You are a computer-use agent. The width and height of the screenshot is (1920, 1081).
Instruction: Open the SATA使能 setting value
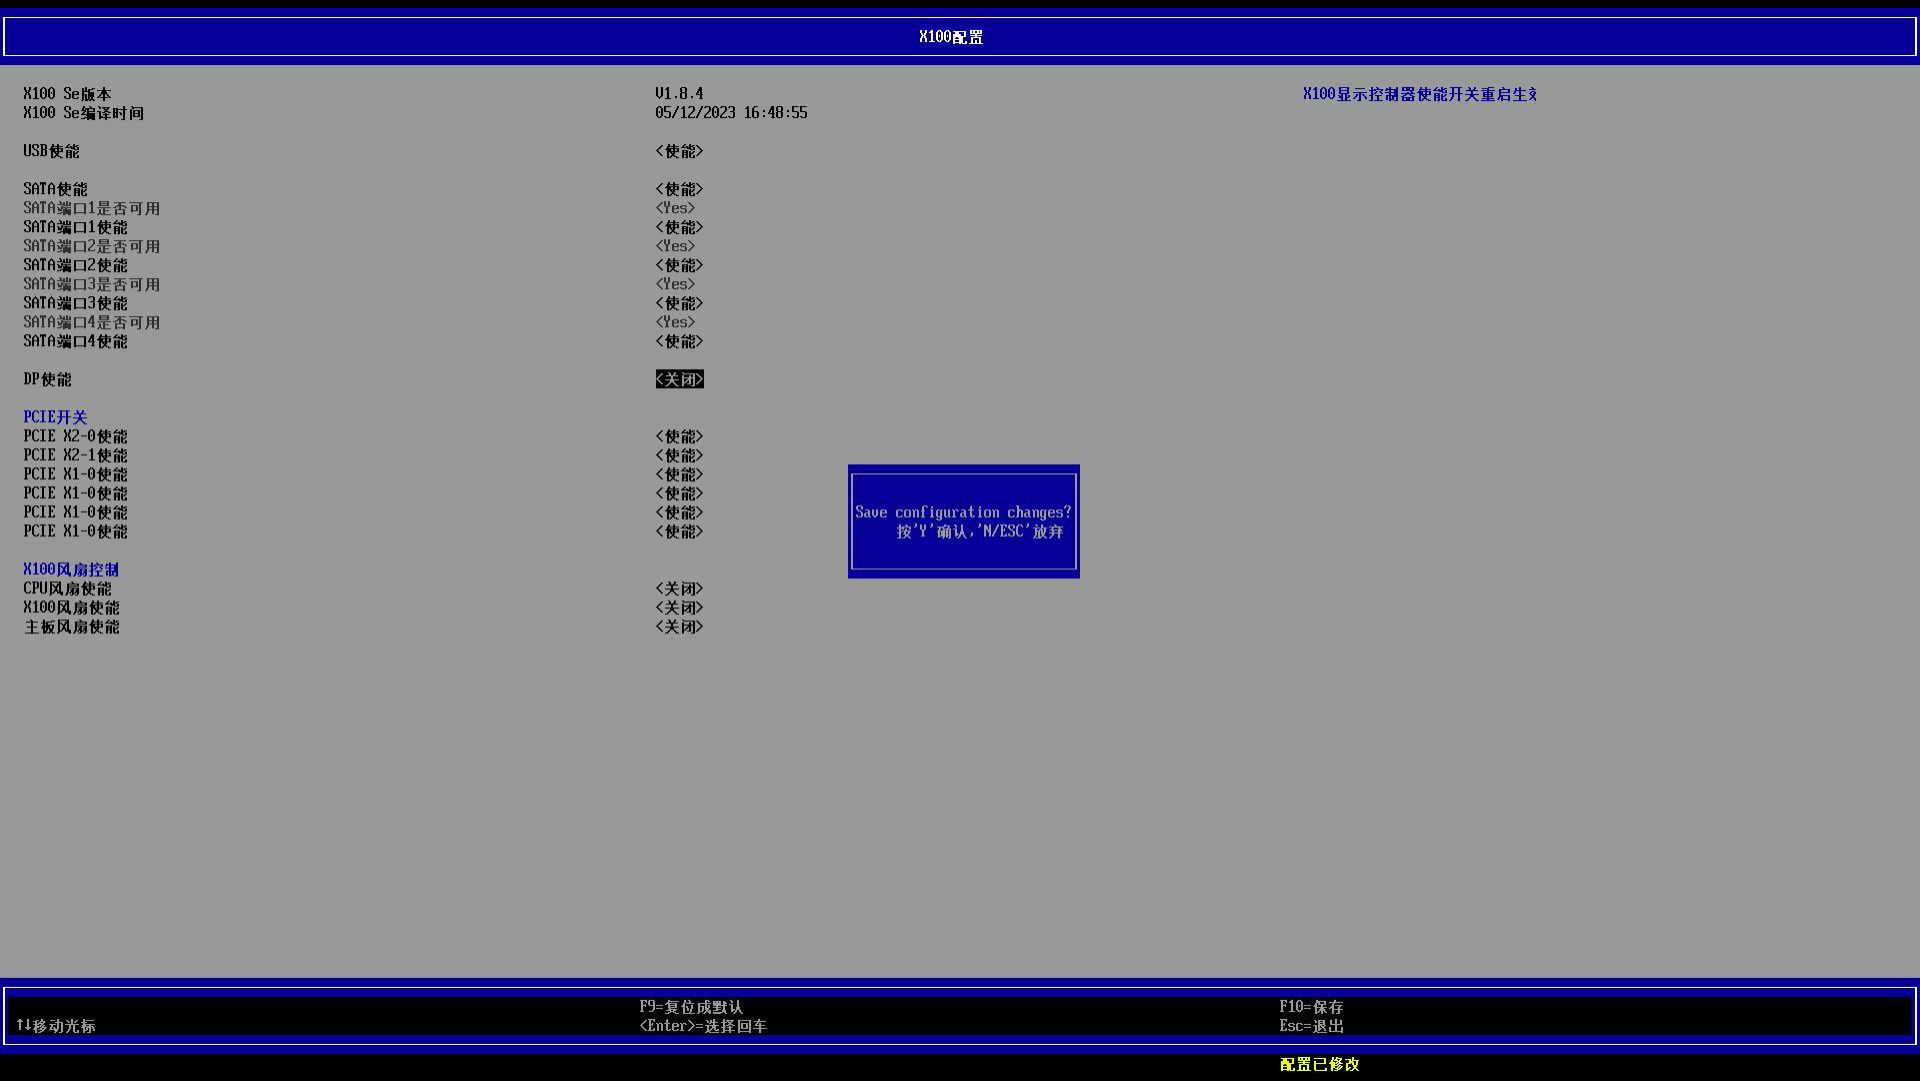point(679,189)
